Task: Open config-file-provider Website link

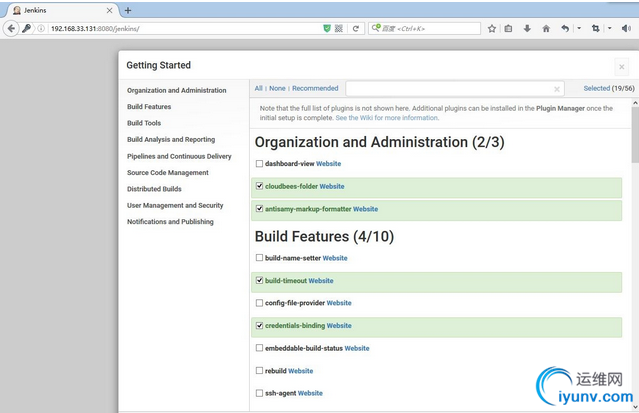Action: 339,303
